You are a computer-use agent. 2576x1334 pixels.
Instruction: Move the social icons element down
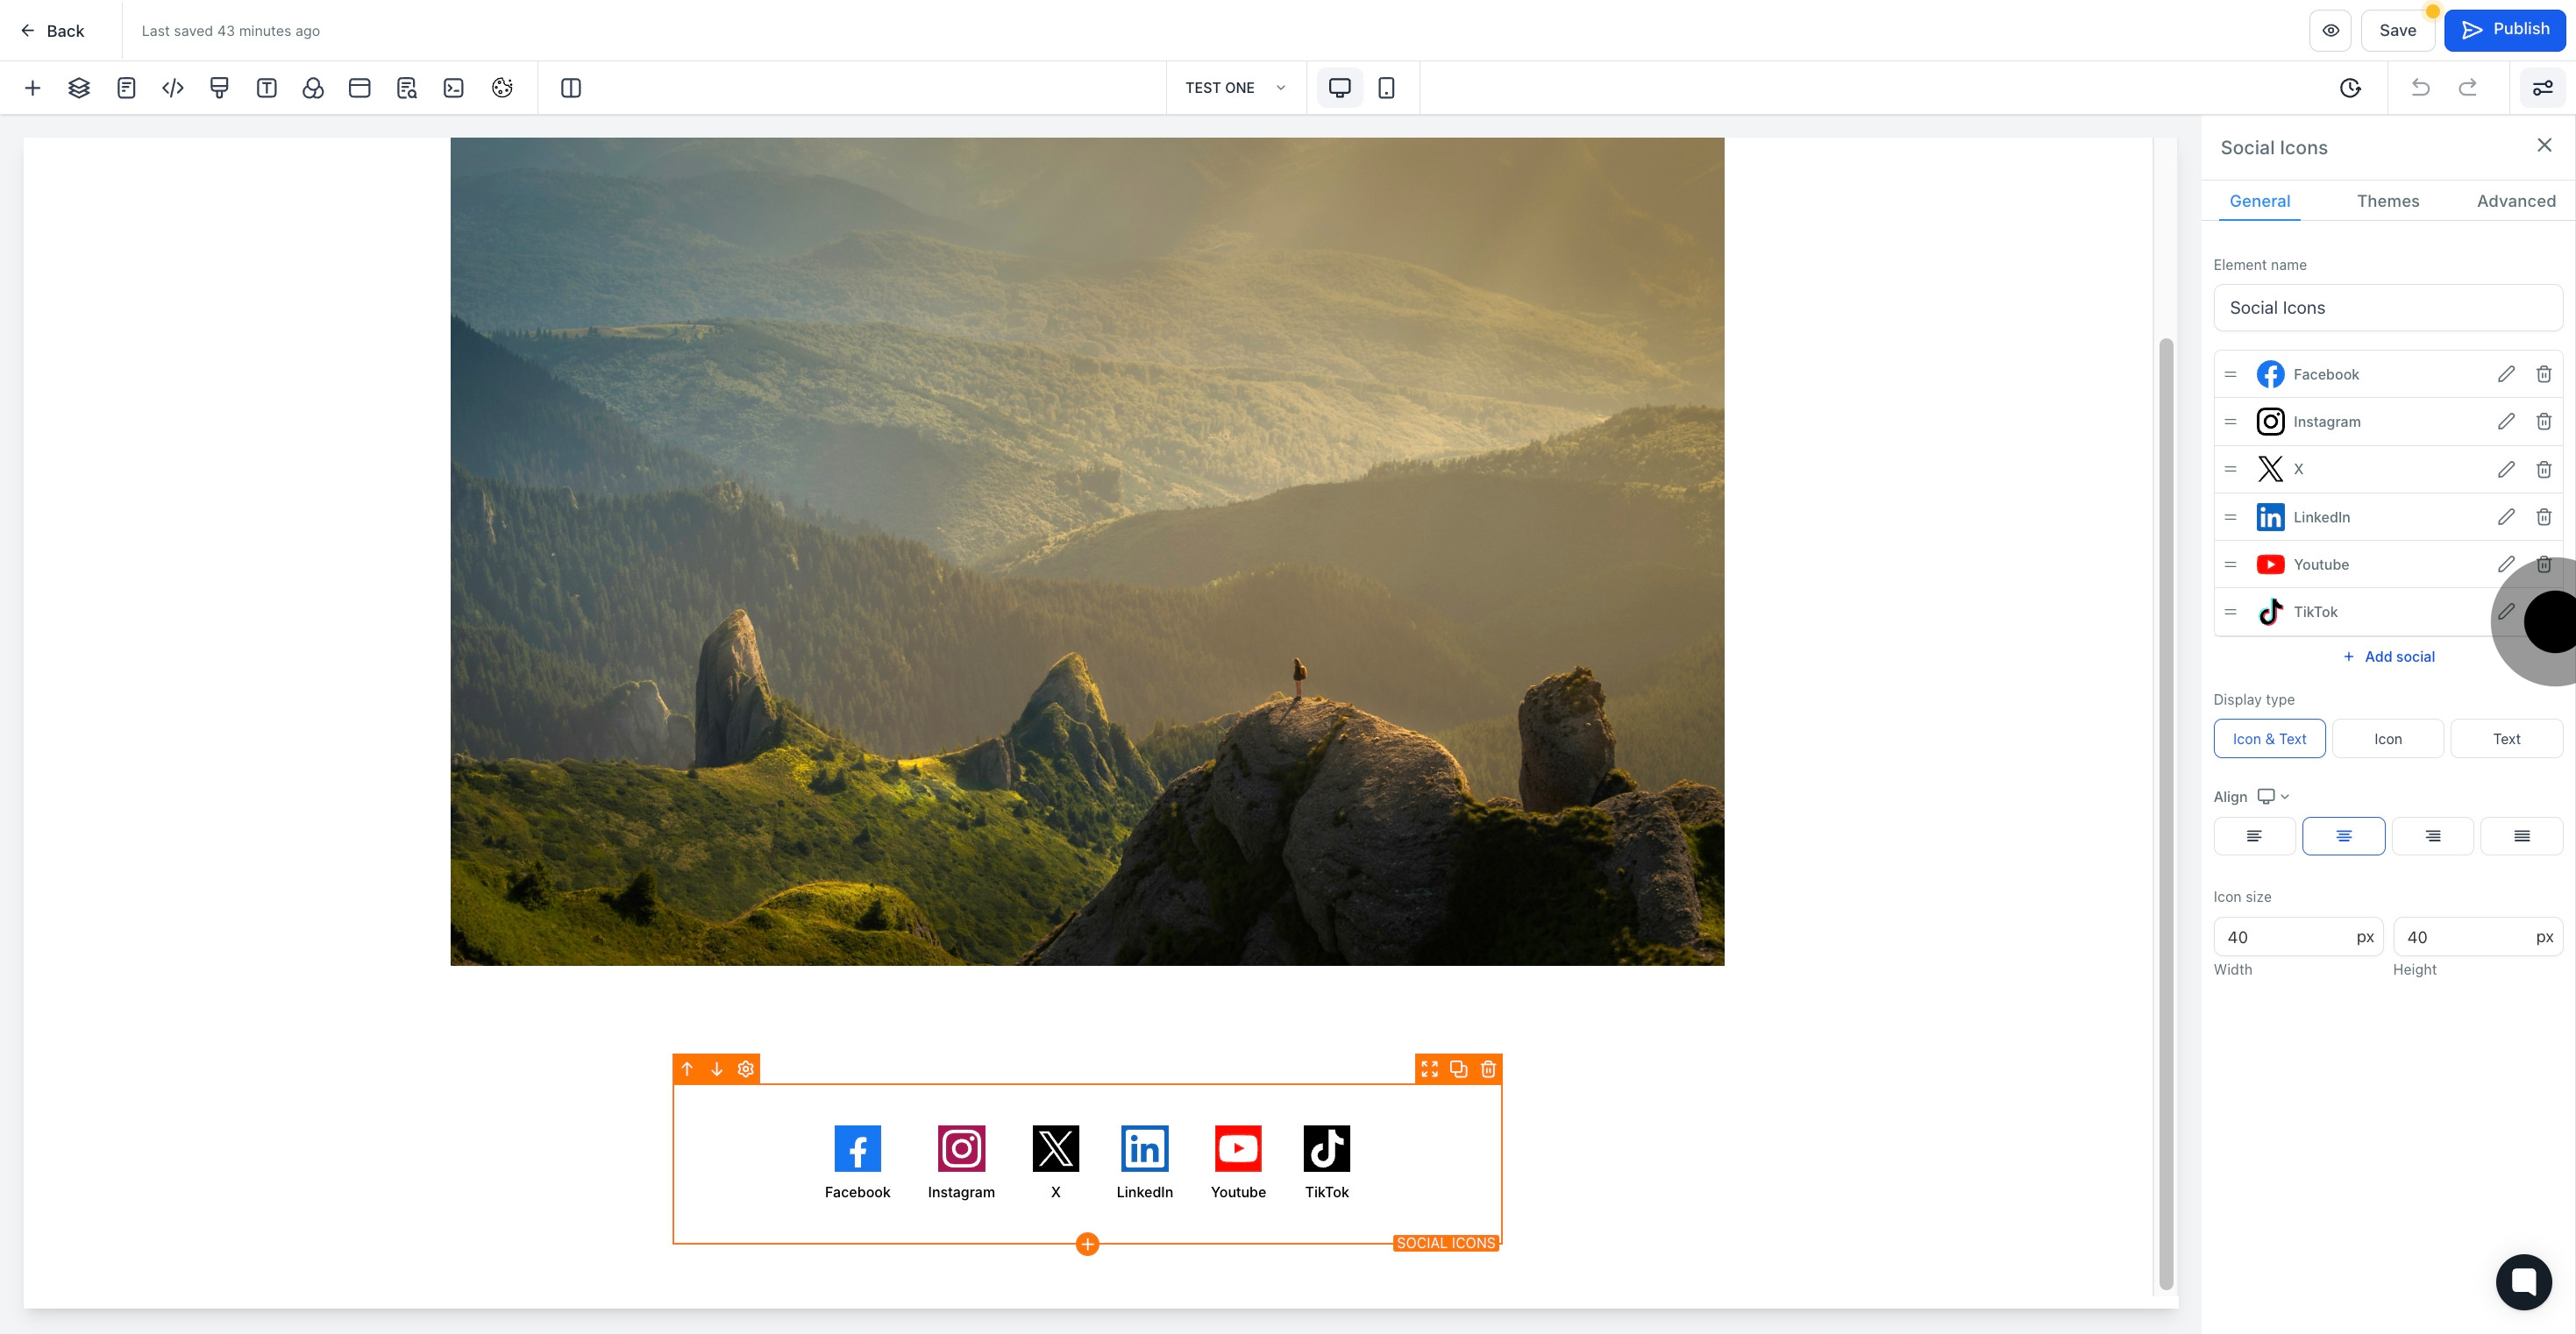pyautogui.click(x=716, y=1069)
